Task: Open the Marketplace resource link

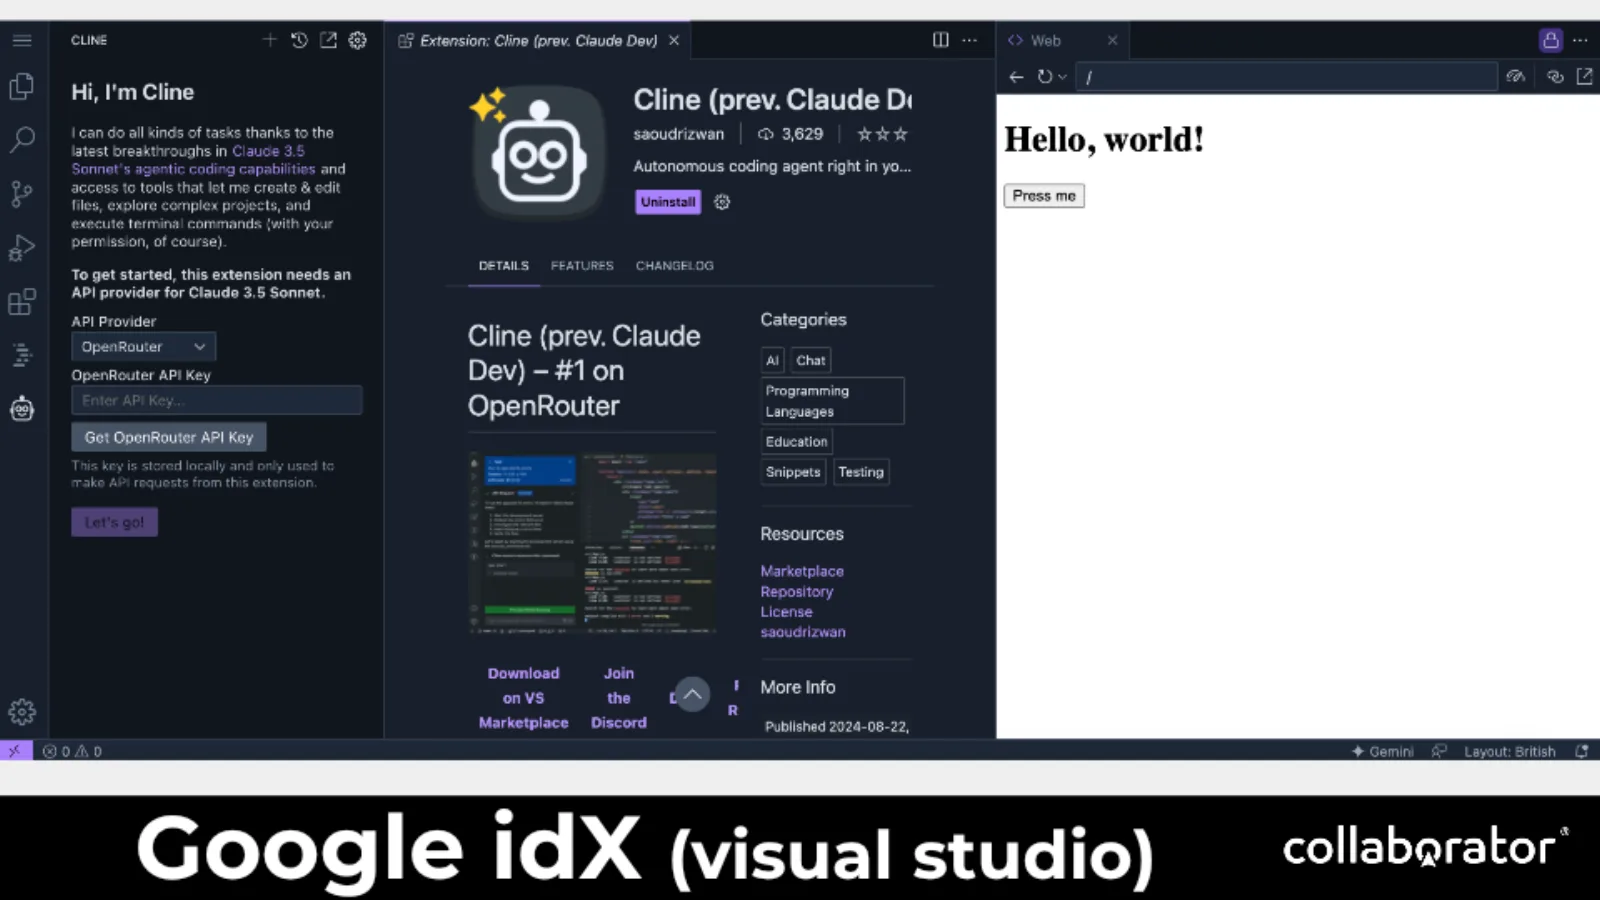Action: click(802, 571)
